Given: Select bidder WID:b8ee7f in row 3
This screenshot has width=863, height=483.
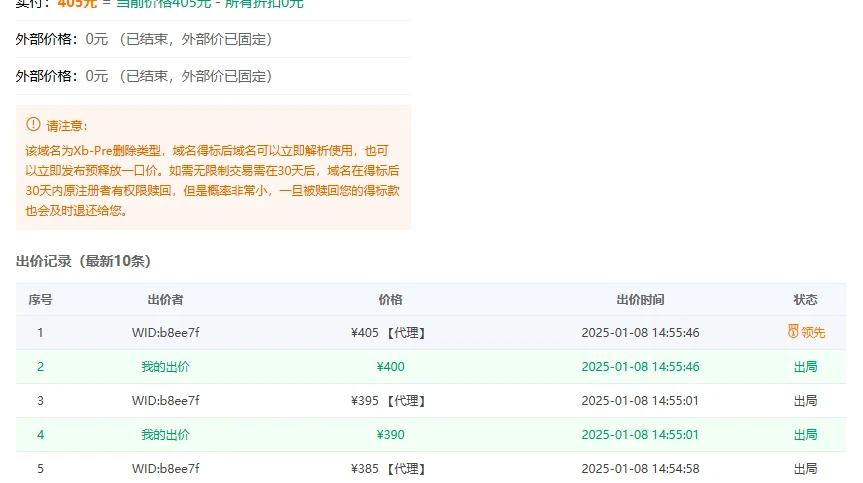Looking at the screenshot, I should click(165, 400).
